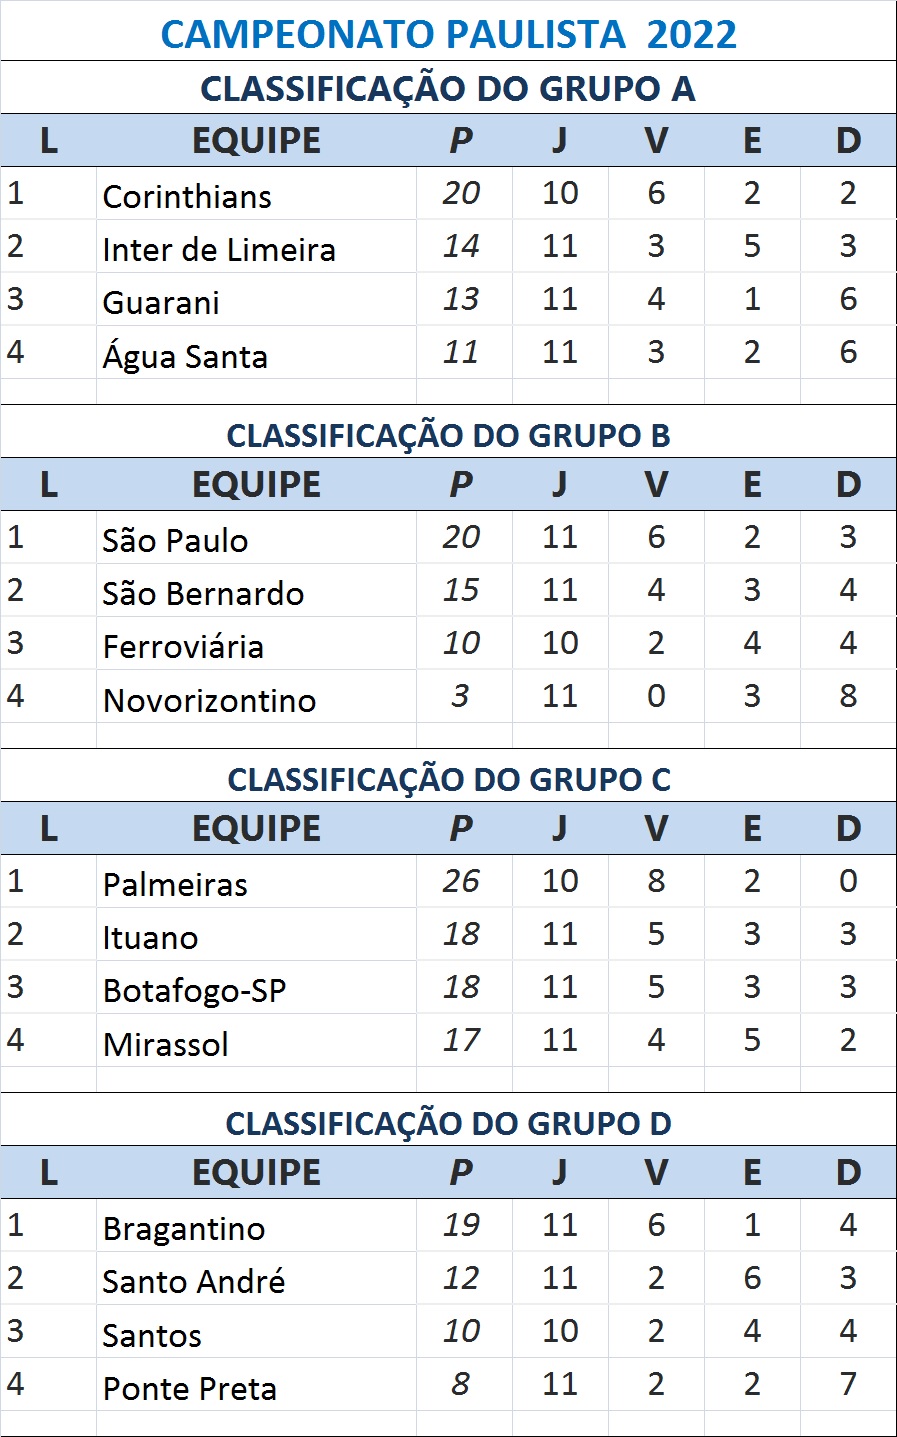Select the Botafogo-SP team cell
Viewport: 897px width, 1437px height.
coord(194,990)
